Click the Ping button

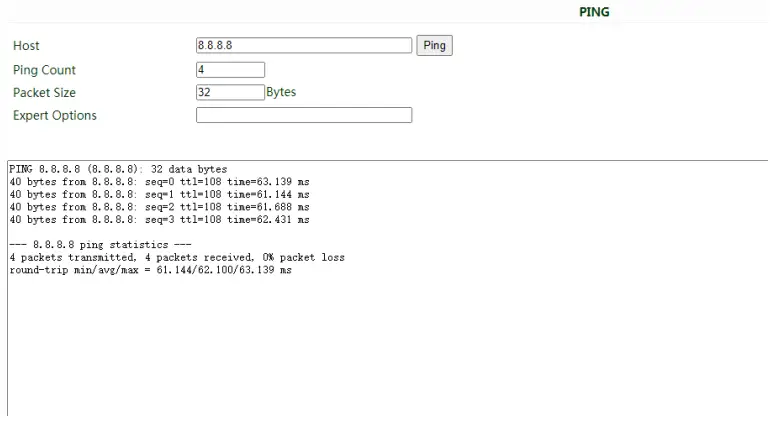pos(434,45)
